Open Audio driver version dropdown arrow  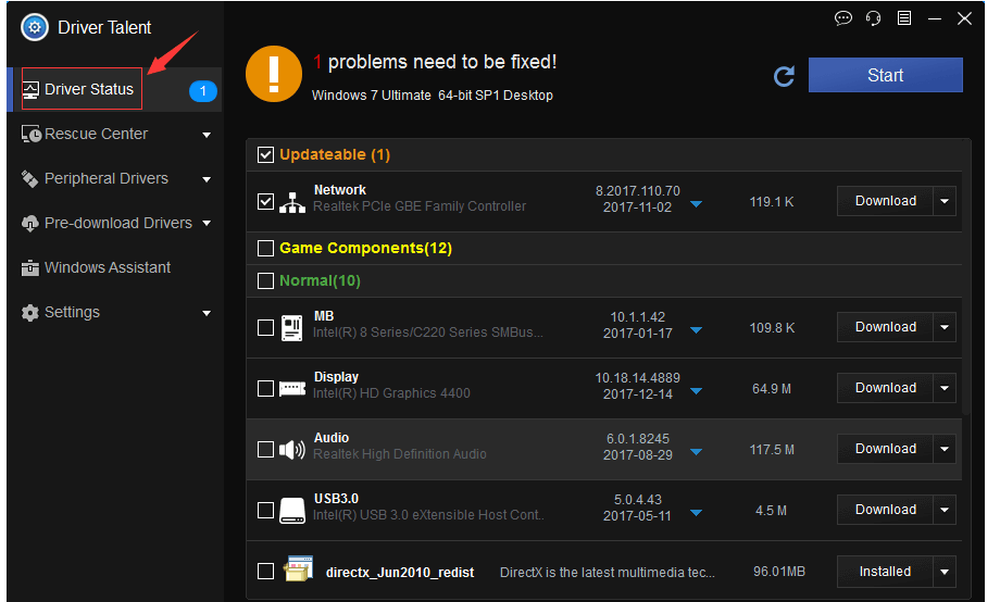pyautogui.click(x=696, y=452)
